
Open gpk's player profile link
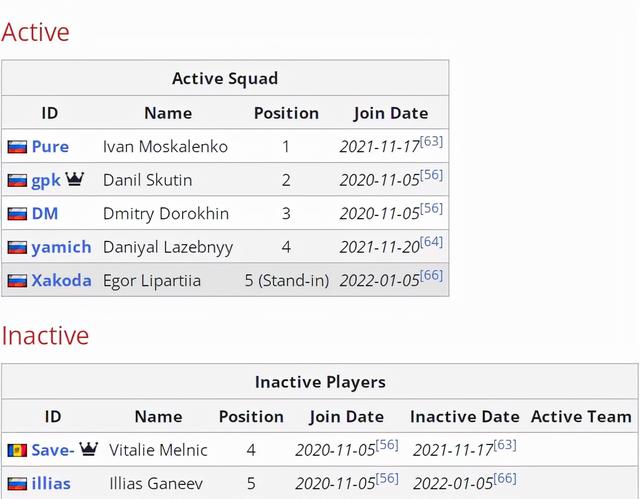46,181
